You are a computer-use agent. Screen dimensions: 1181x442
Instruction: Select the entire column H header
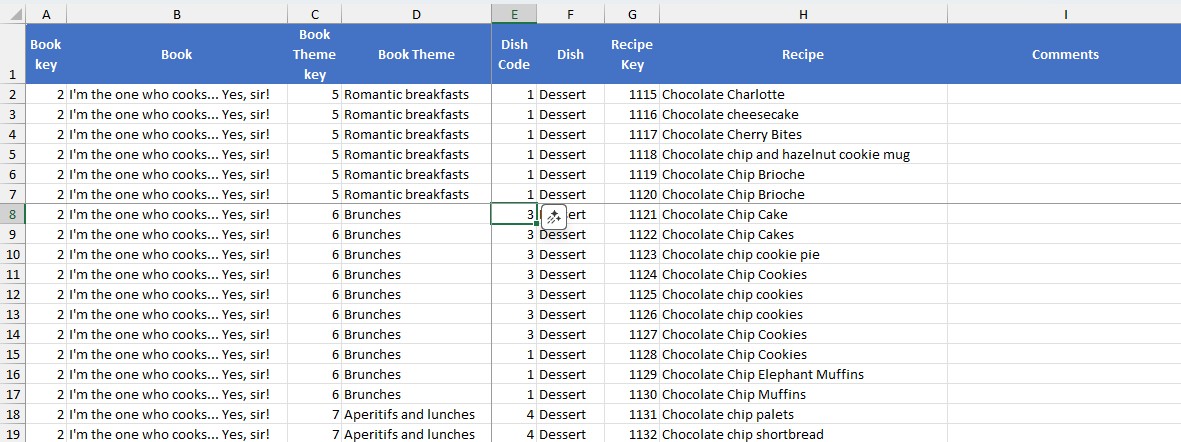point(803,13)
